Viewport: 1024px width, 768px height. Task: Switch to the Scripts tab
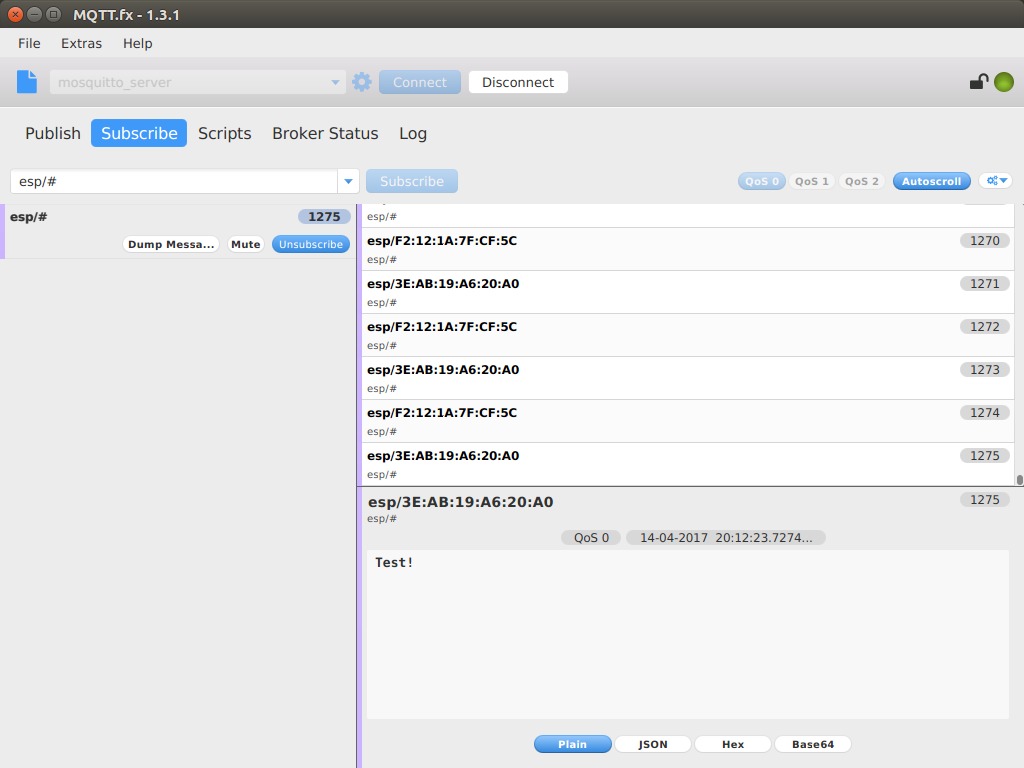225,133
